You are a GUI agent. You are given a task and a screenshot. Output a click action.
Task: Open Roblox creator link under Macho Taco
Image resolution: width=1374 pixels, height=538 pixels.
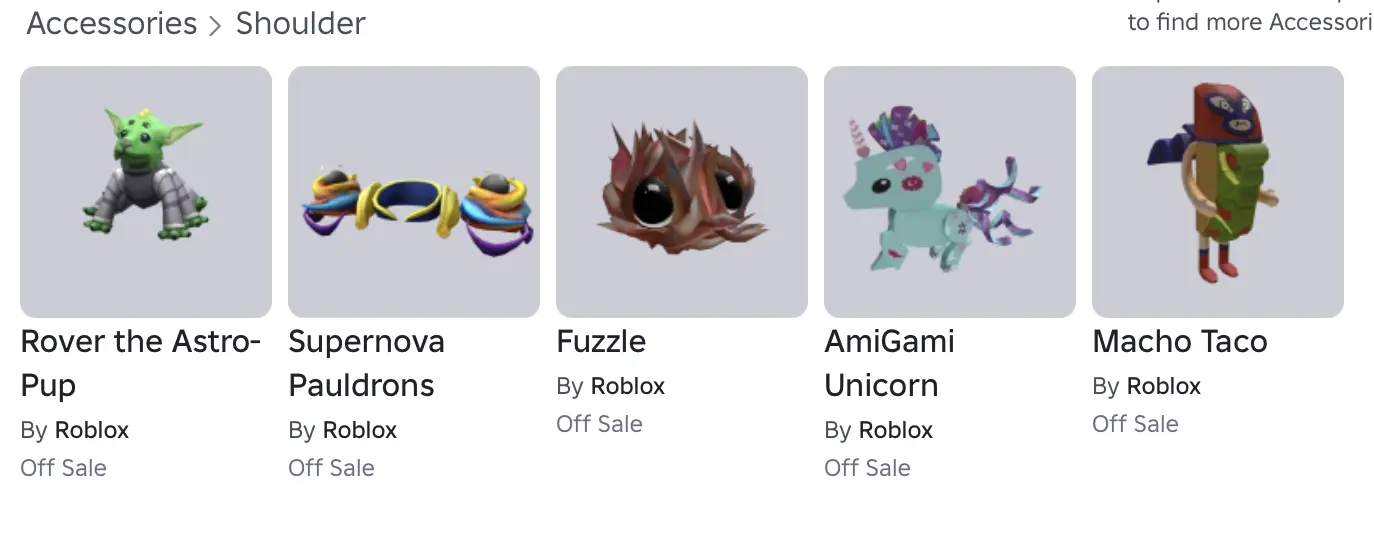(1164, 386)
